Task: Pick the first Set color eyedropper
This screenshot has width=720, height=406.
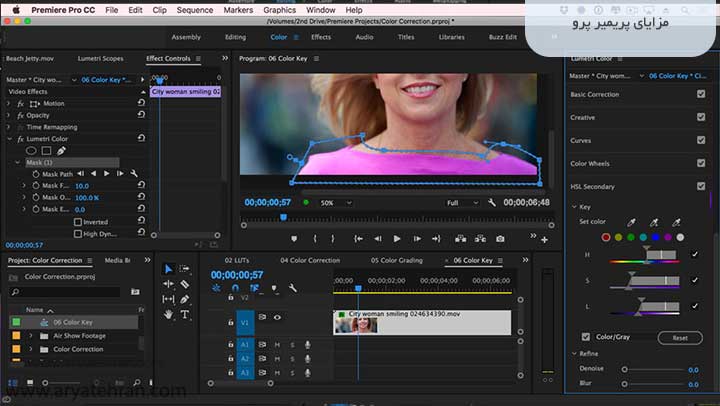Action: click(631, 222)
